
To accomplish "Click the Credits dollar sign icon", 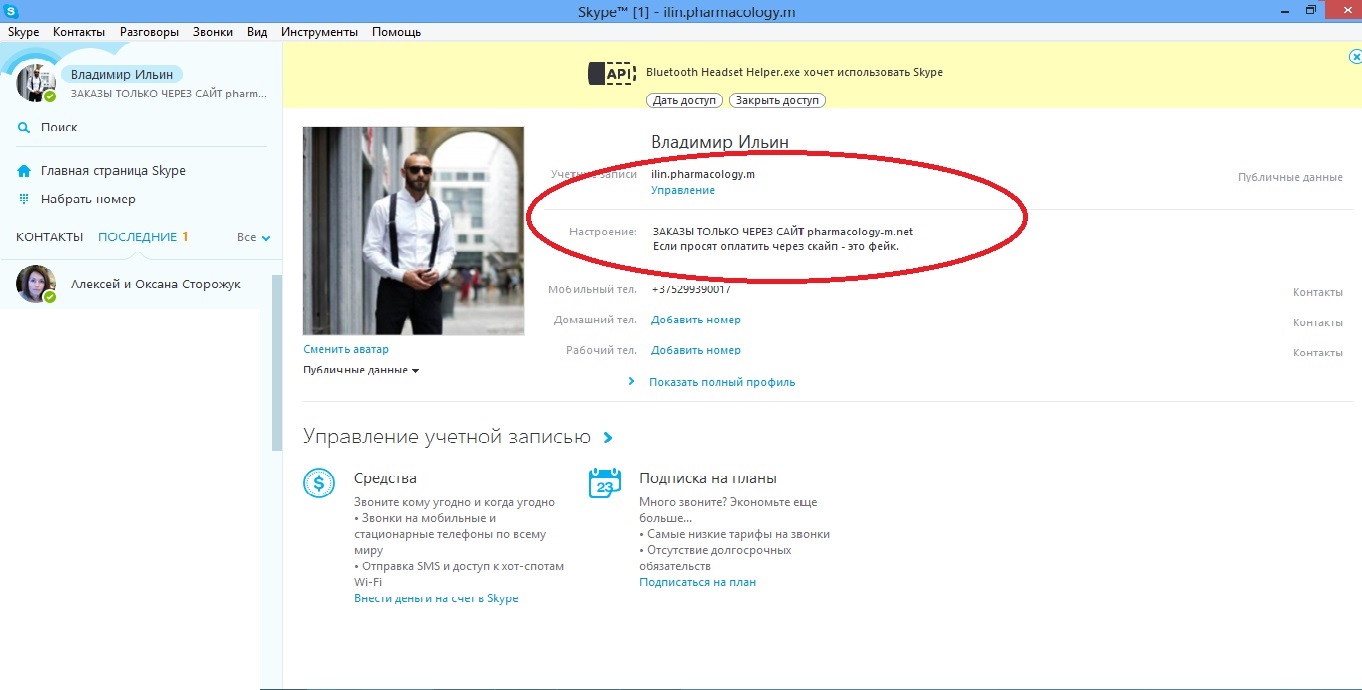I will tap(319, 484).
